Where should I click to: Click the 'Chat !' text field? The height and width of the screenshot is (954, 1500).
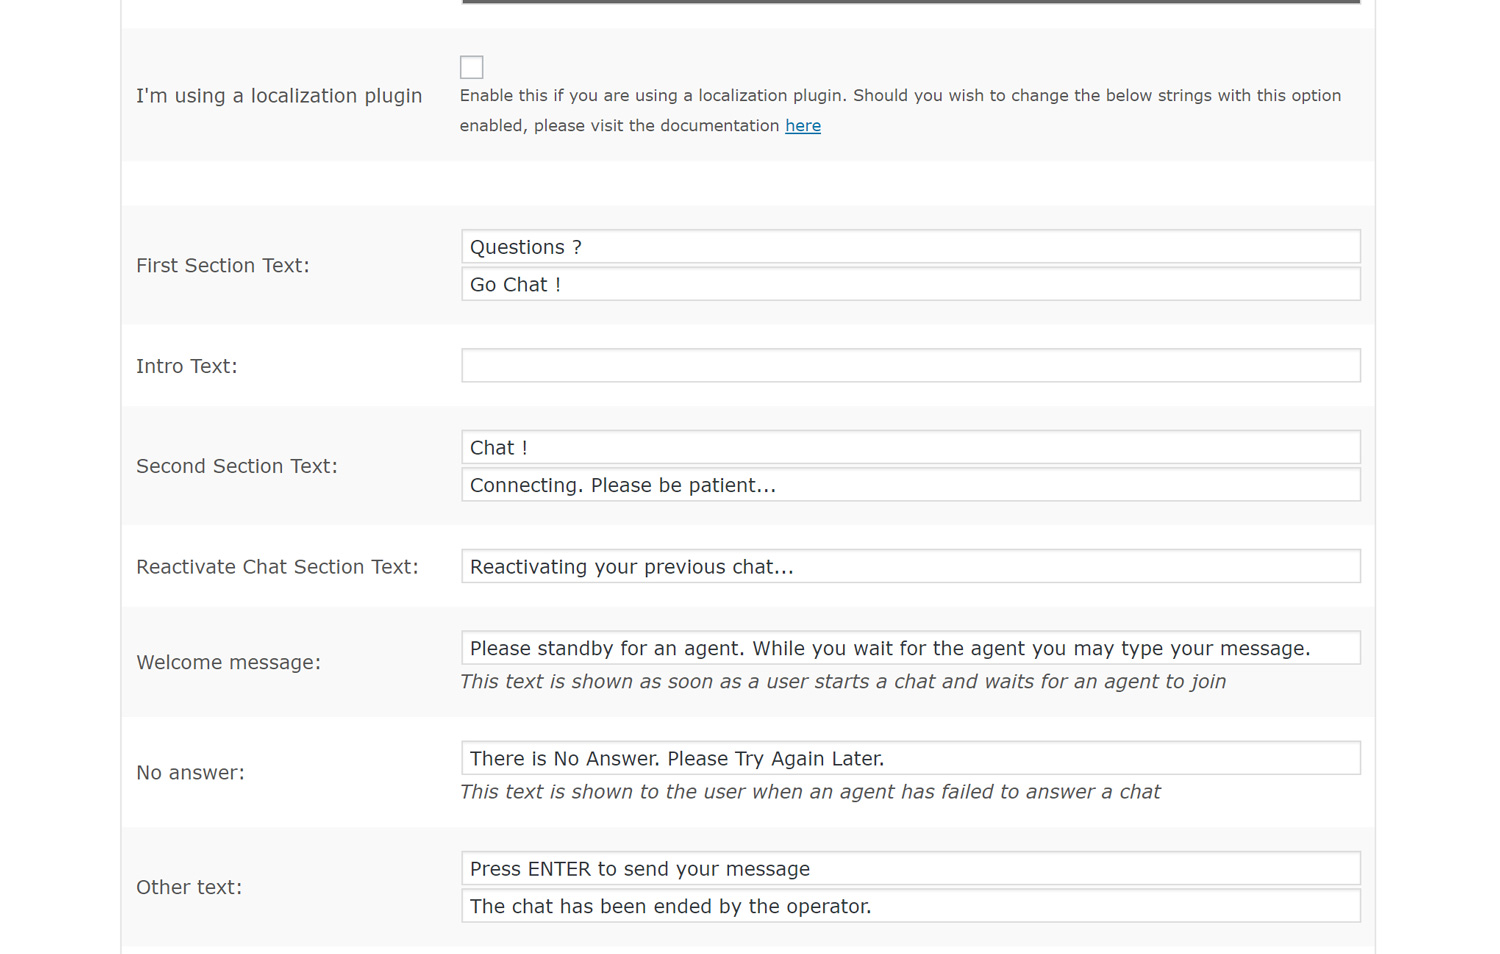pyautogui.click(x=910, y=448)
